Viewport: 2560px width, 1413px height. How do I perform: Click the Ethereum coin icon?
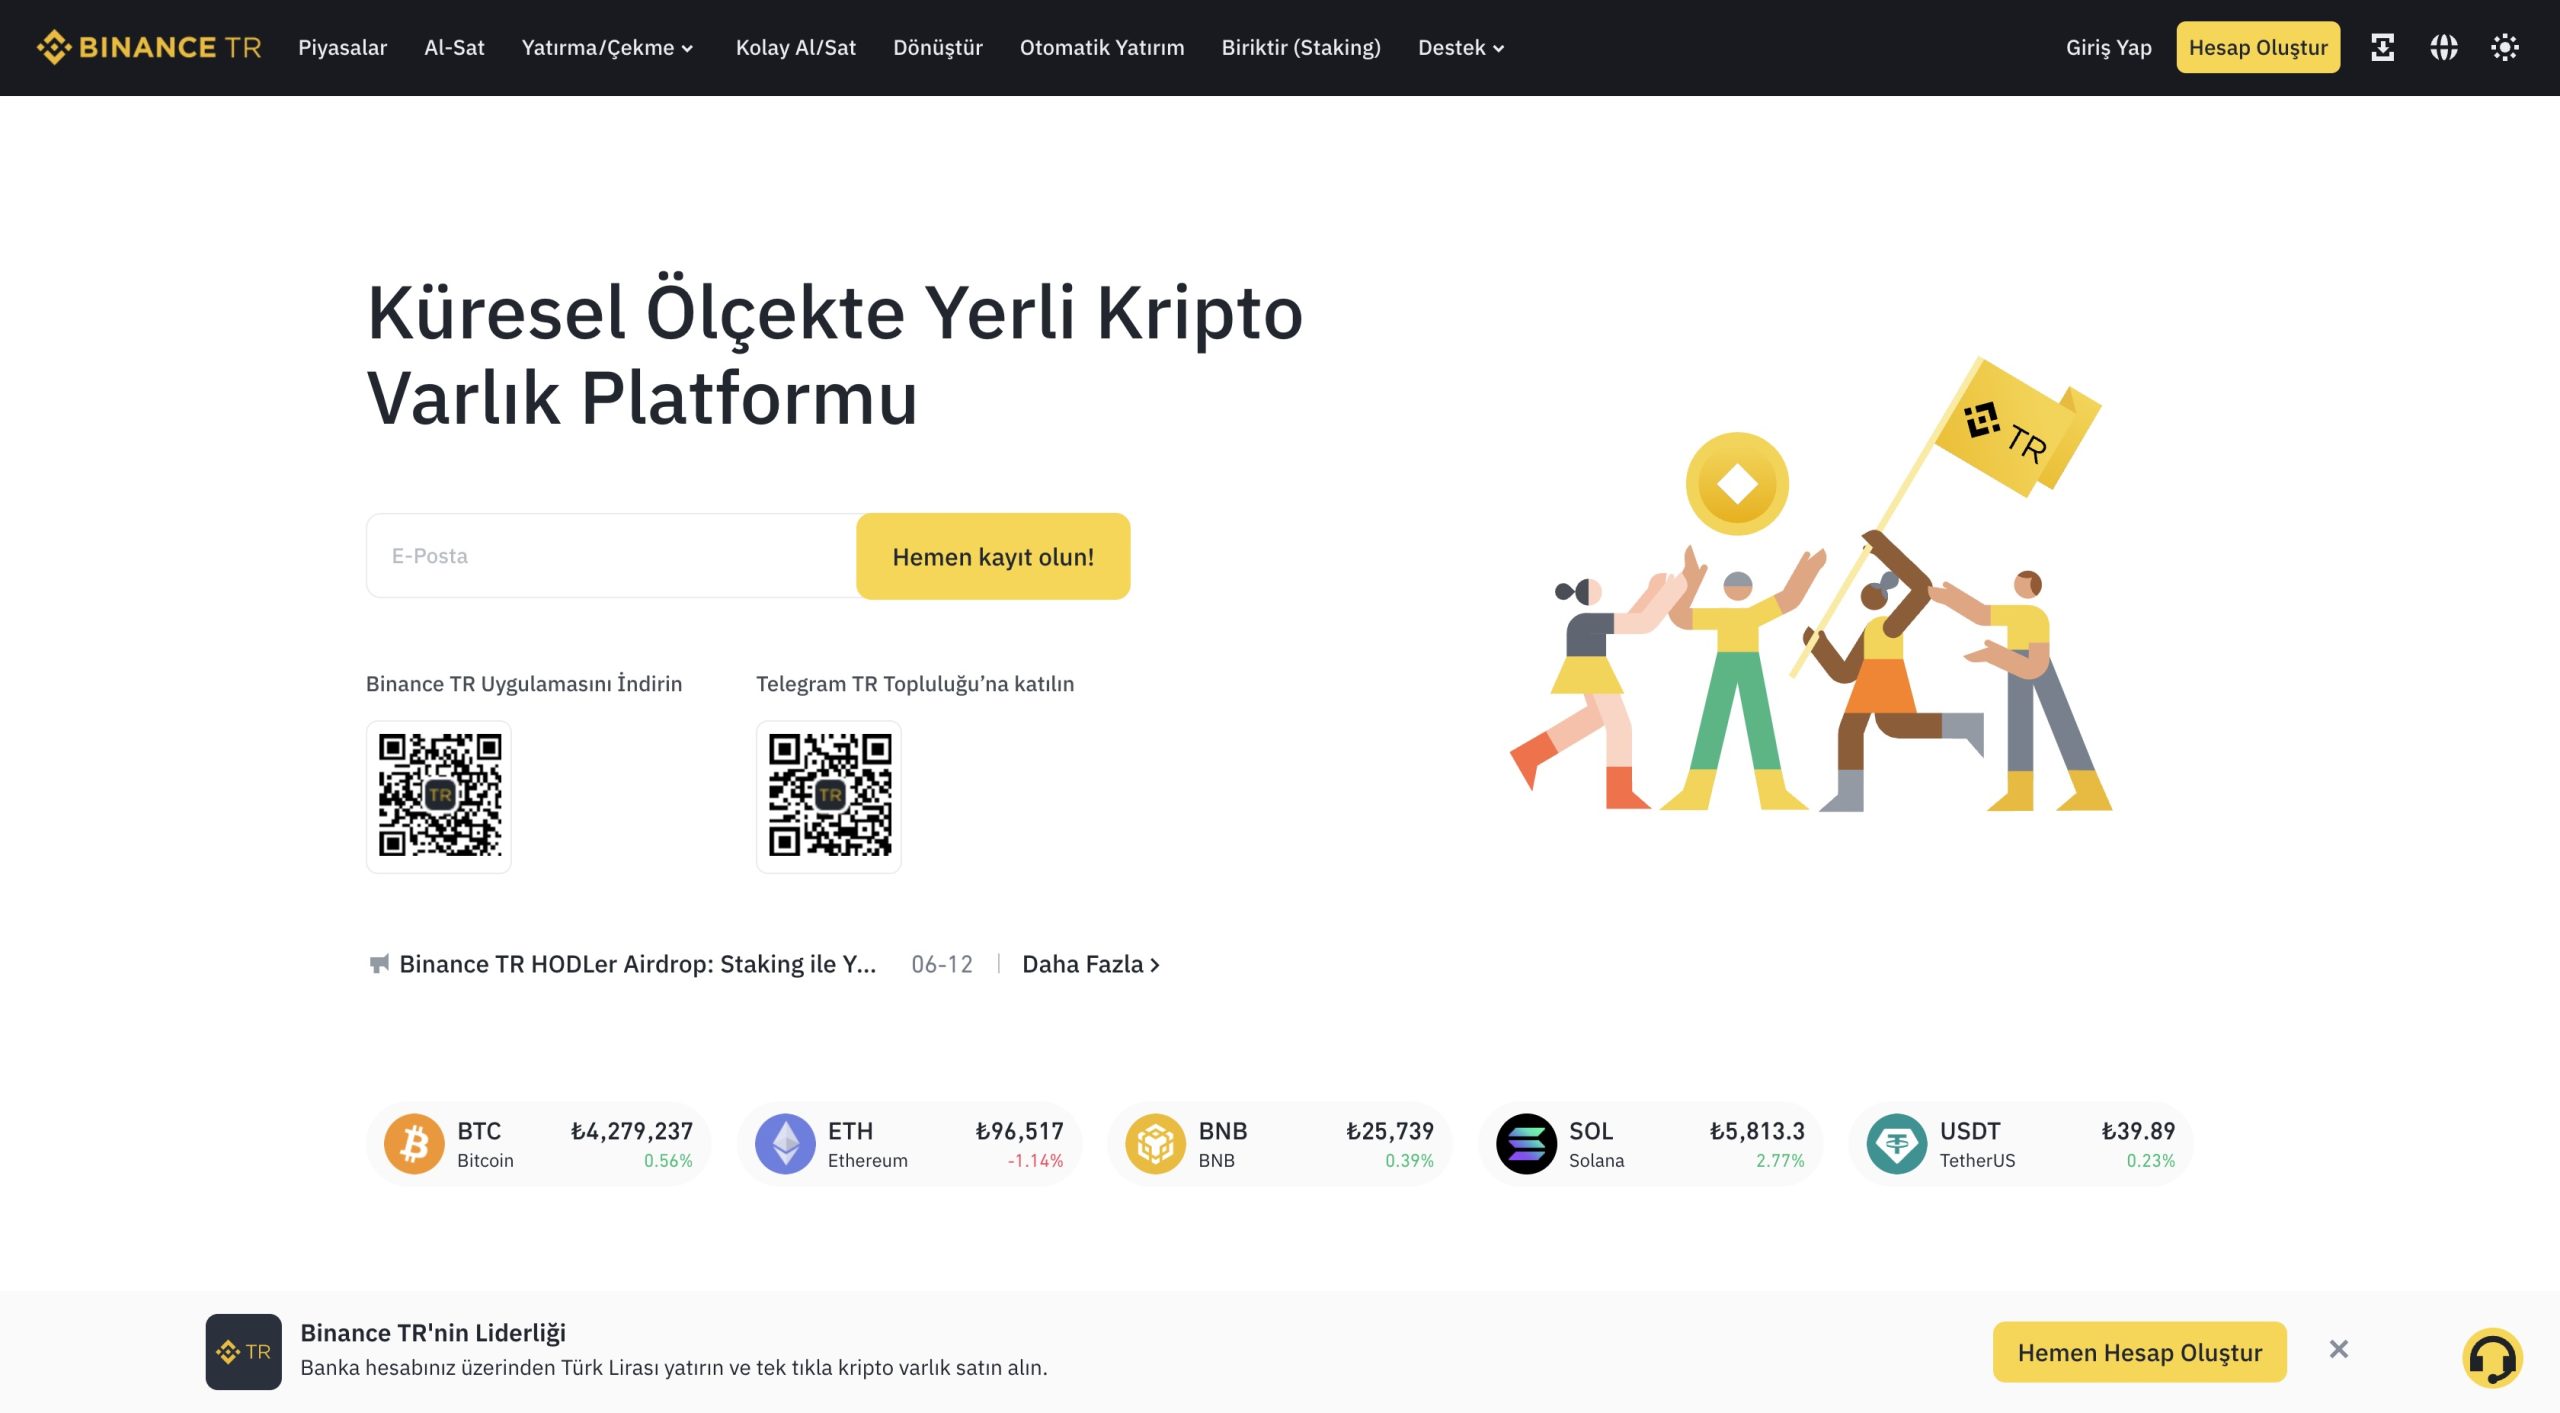coord(785,1143)
